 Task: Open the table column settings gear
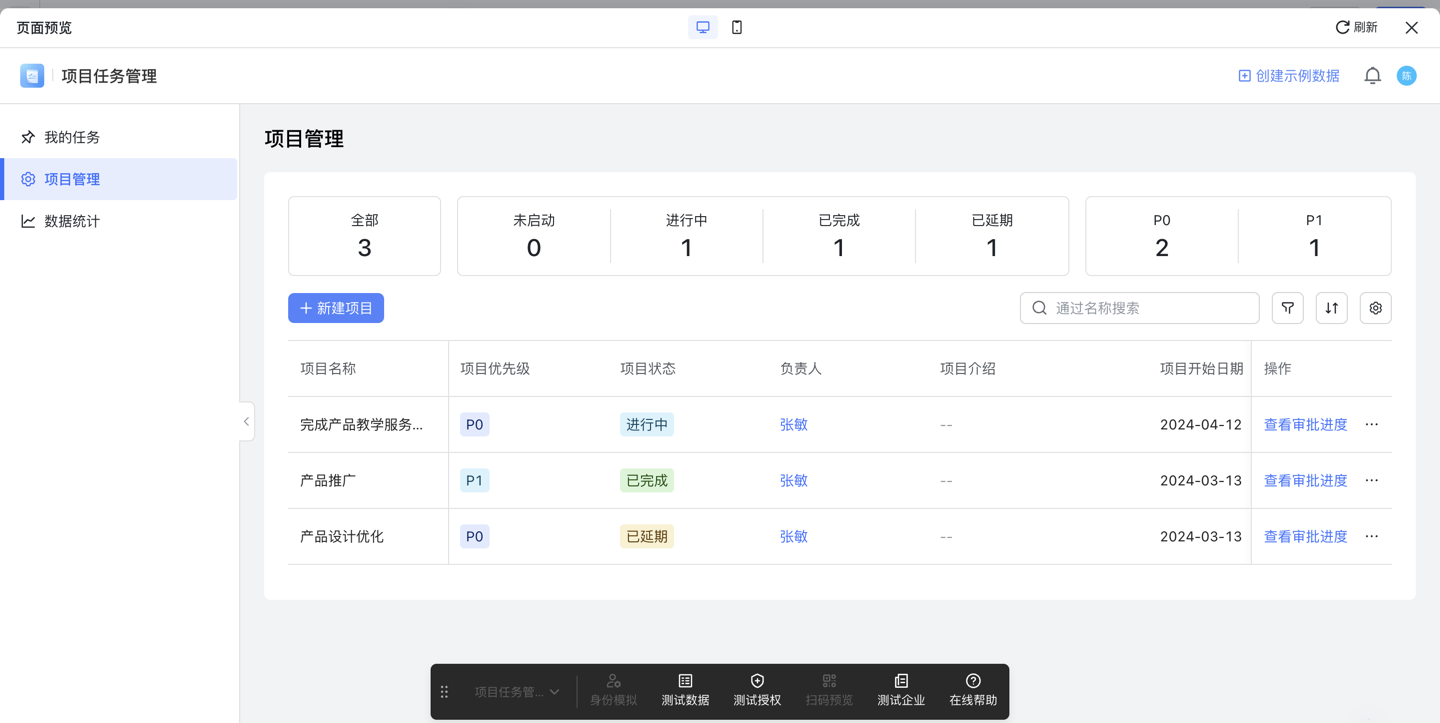click(x=1375, y=308)
